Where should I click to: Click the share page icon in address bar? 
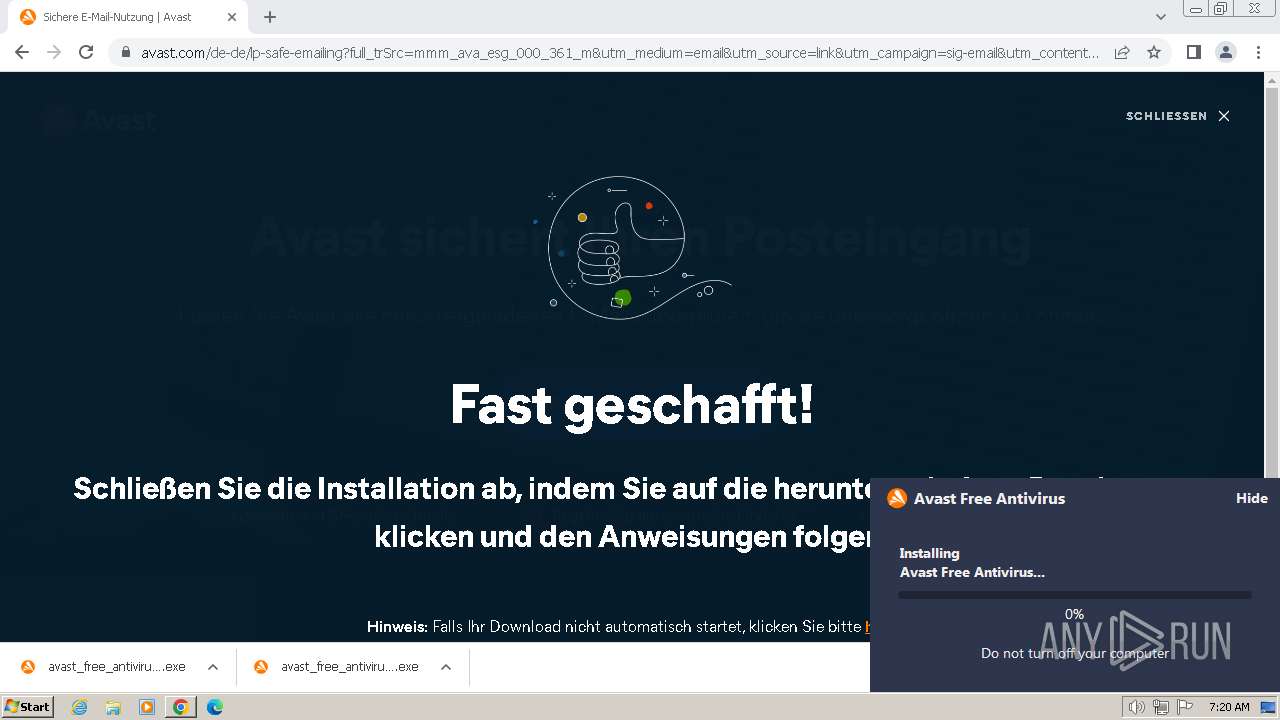coord(1122,52)
